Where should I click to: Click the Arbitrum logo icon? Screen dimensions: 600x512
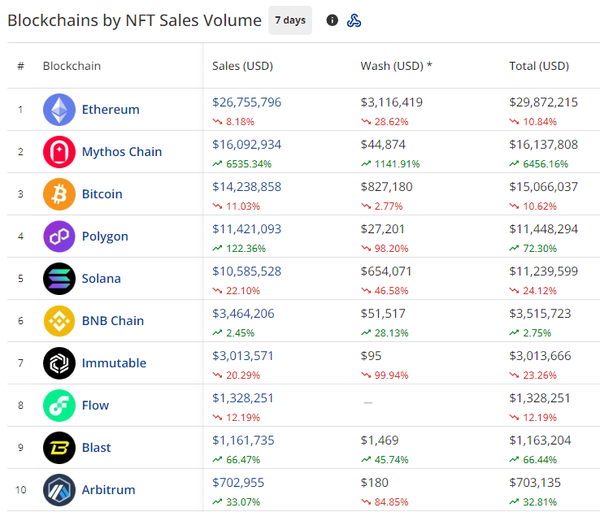(59, 490)
